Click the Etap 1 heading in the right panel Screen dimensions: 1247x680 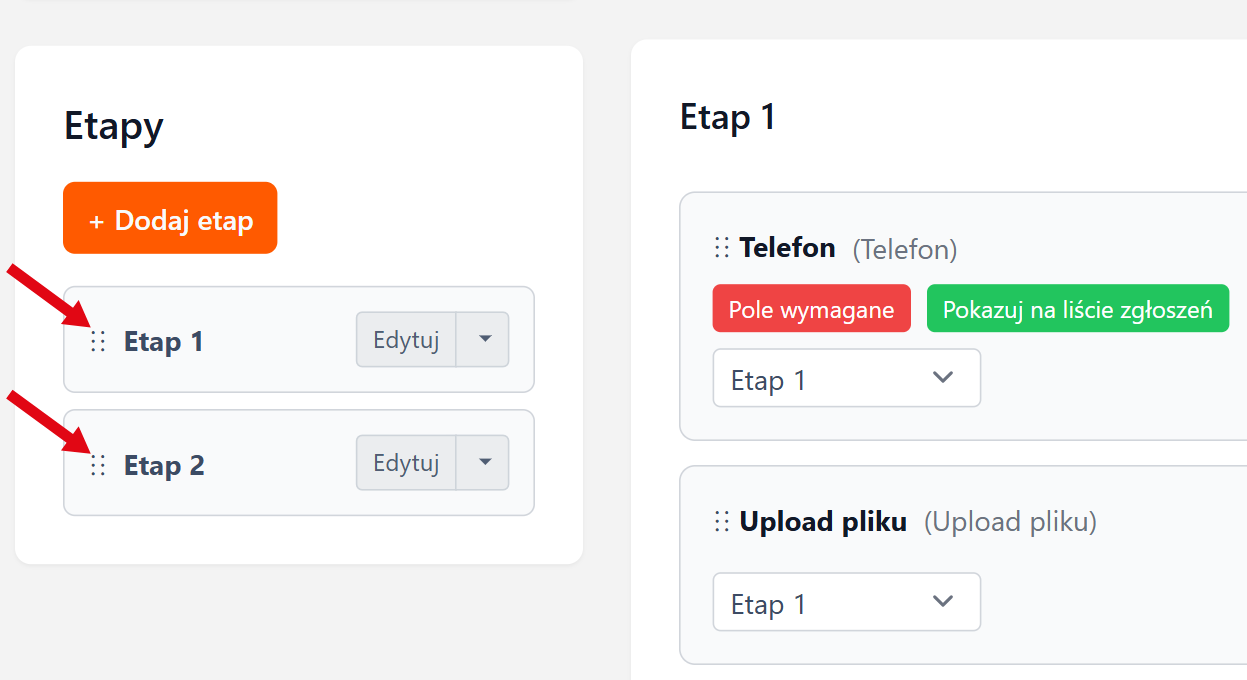tap(727, 117)
